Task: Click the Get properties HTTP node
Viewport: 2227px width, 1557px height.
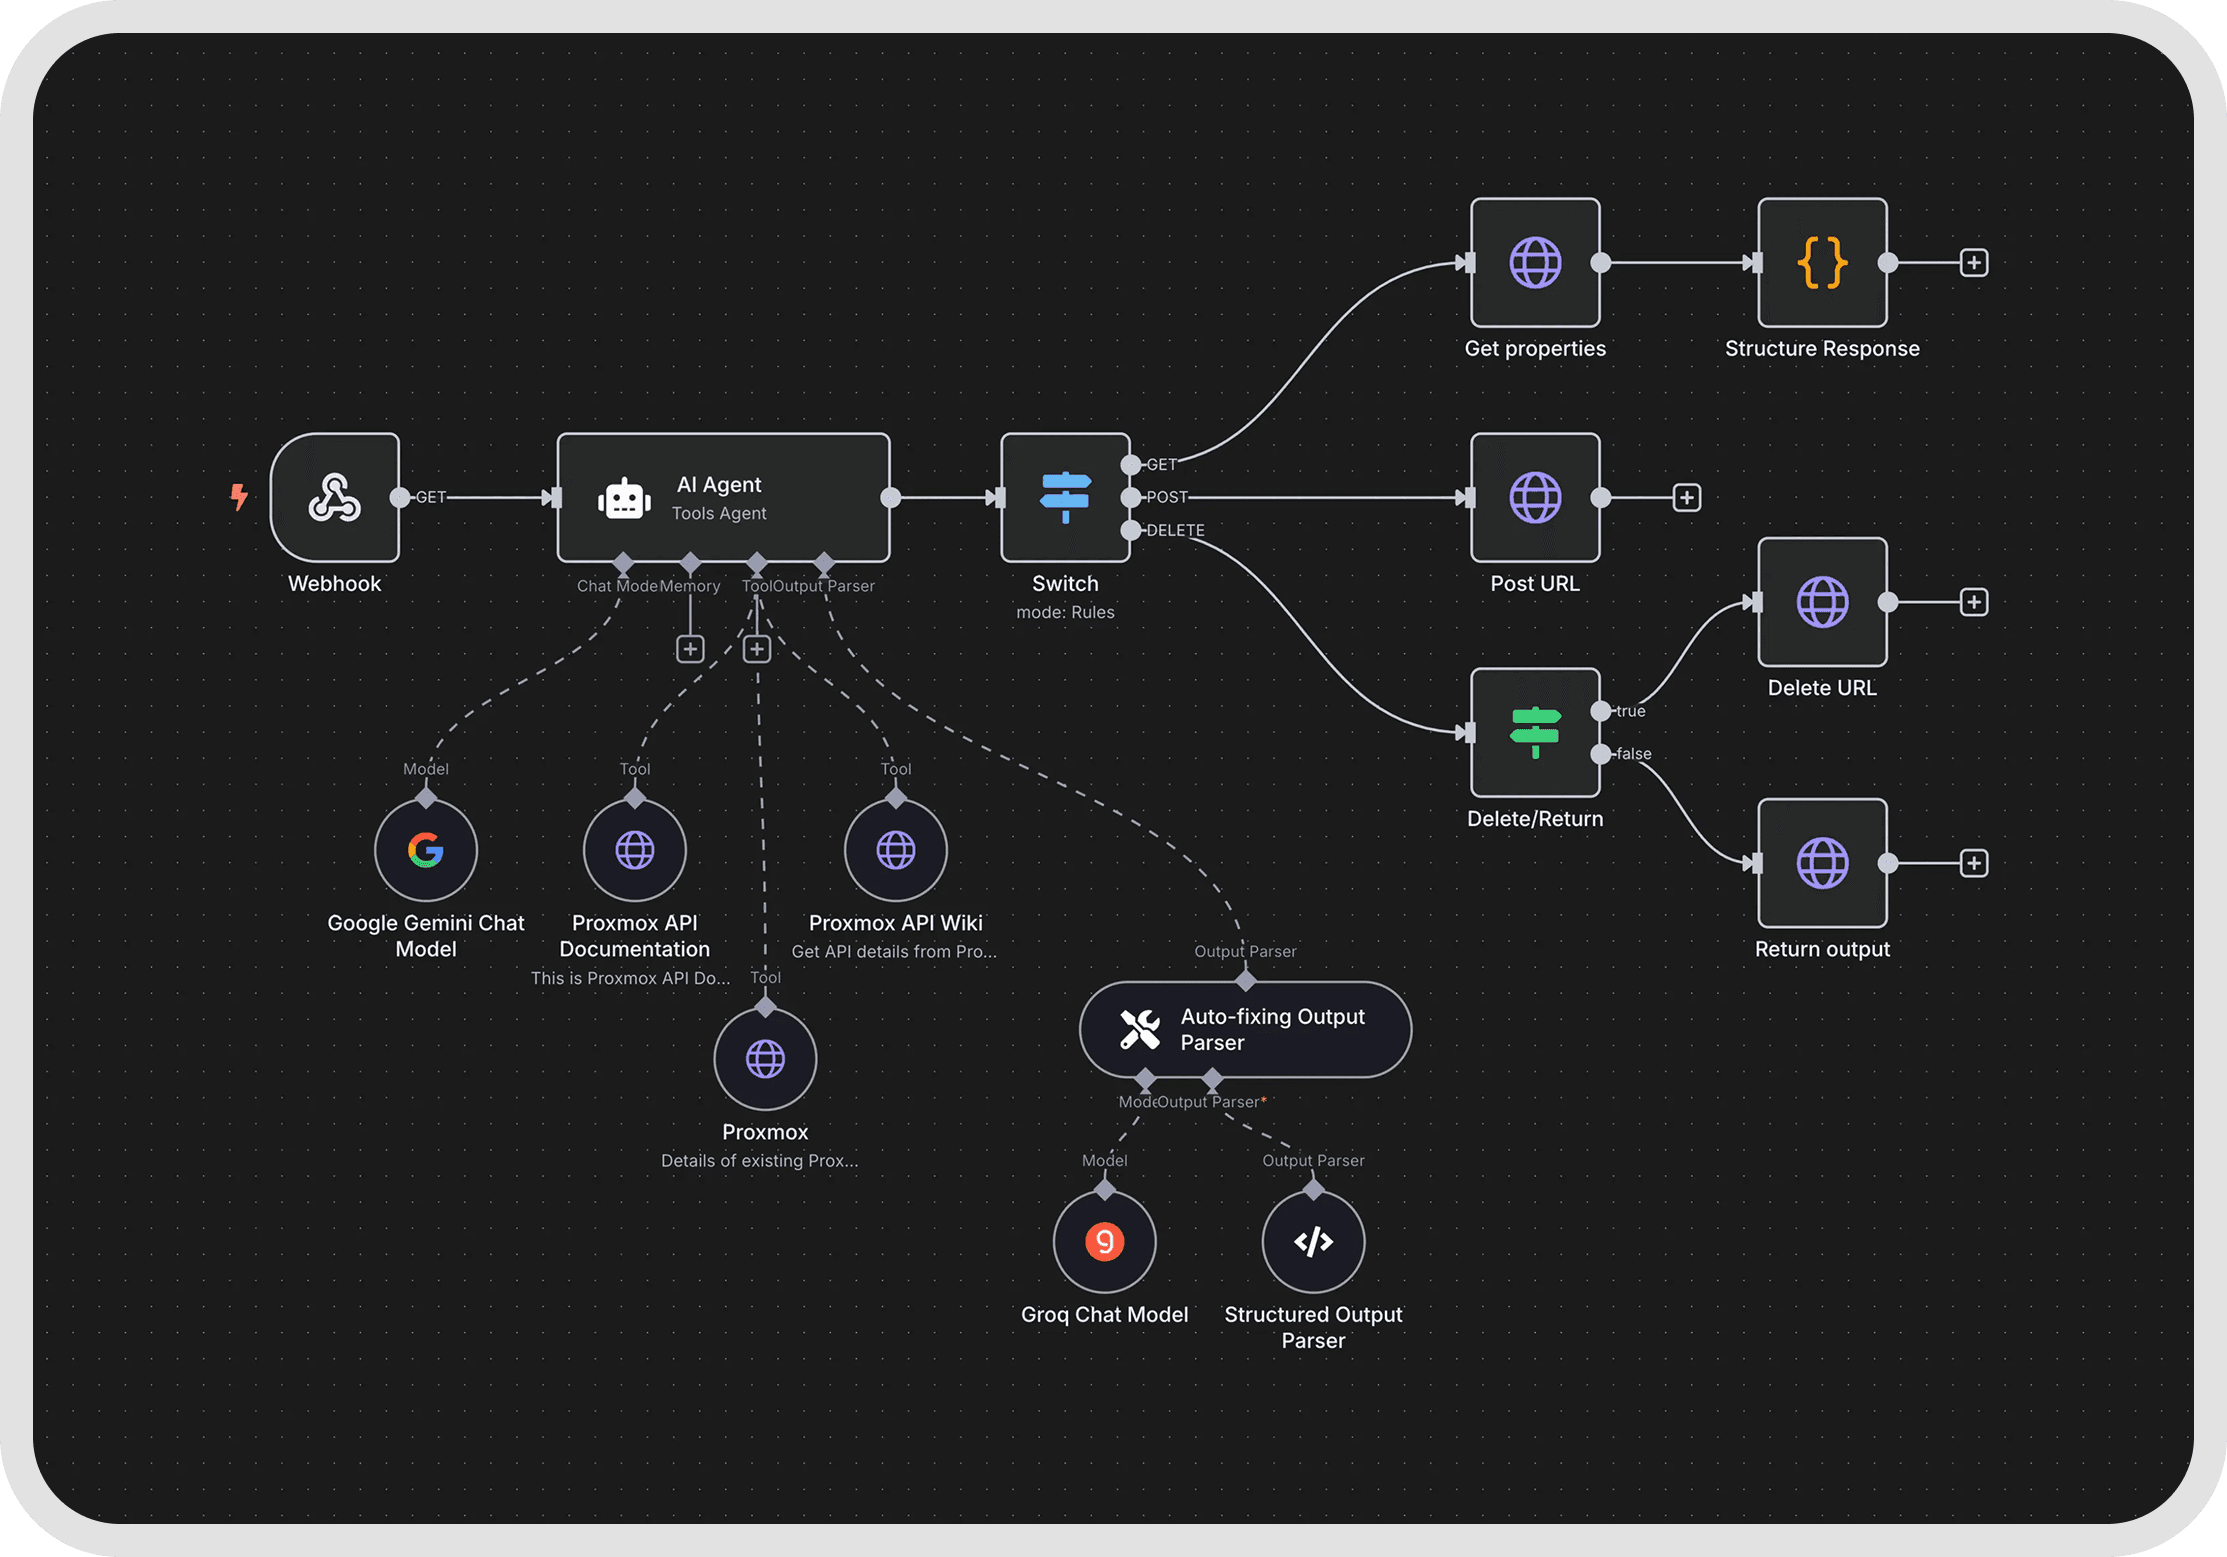Action: (1534, 263)
